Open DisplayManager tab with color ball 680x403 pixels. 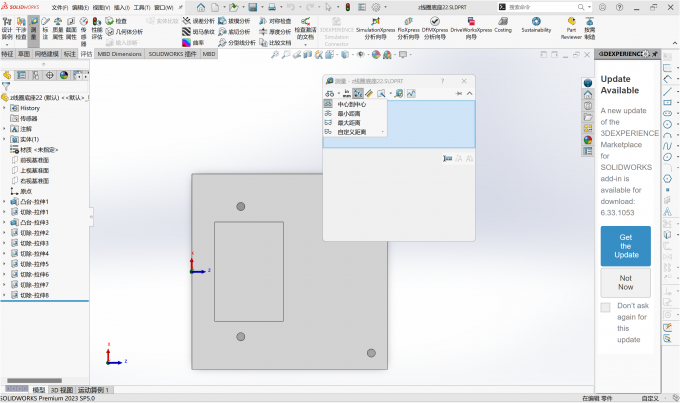[64, 75]
